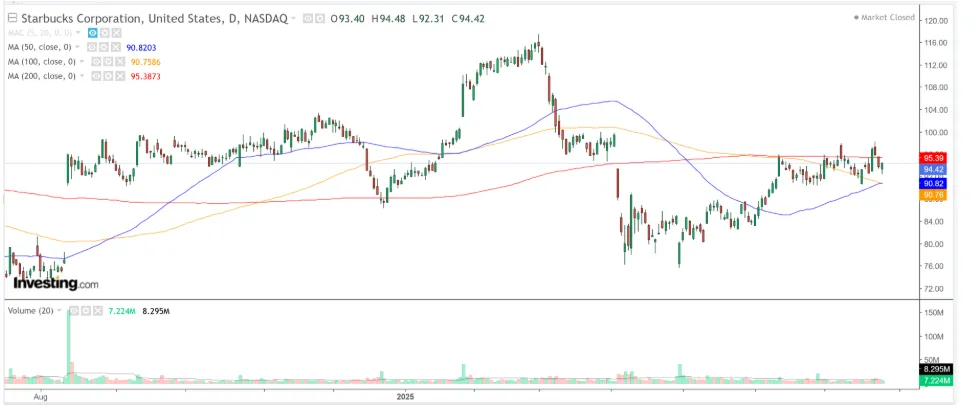Screen dimensions: 976x416
Task: Click the red 95.39 price label
Action: tap(934, 158)
